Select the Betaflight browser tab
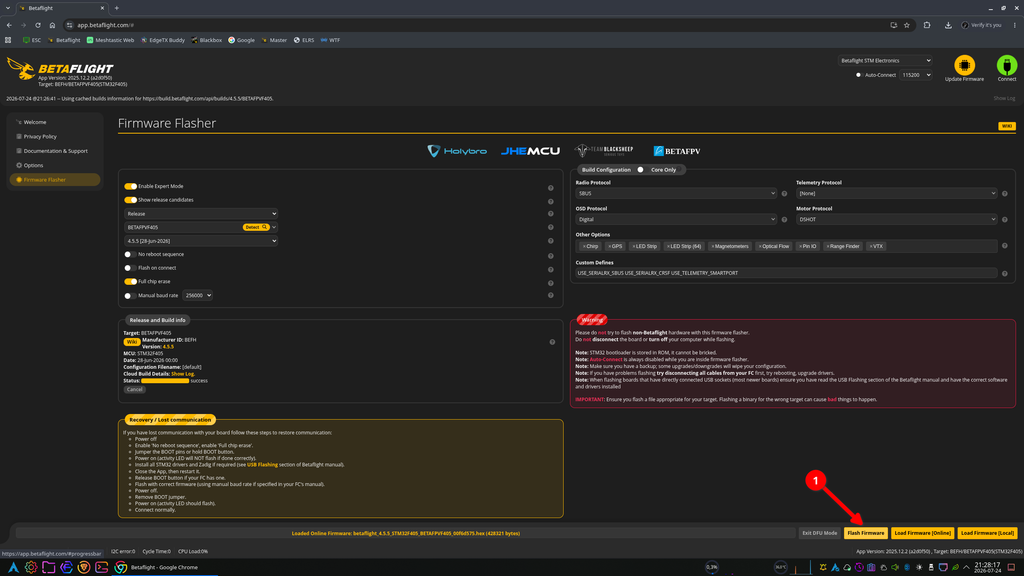The image size is (1024, 576). pos(62,8)
